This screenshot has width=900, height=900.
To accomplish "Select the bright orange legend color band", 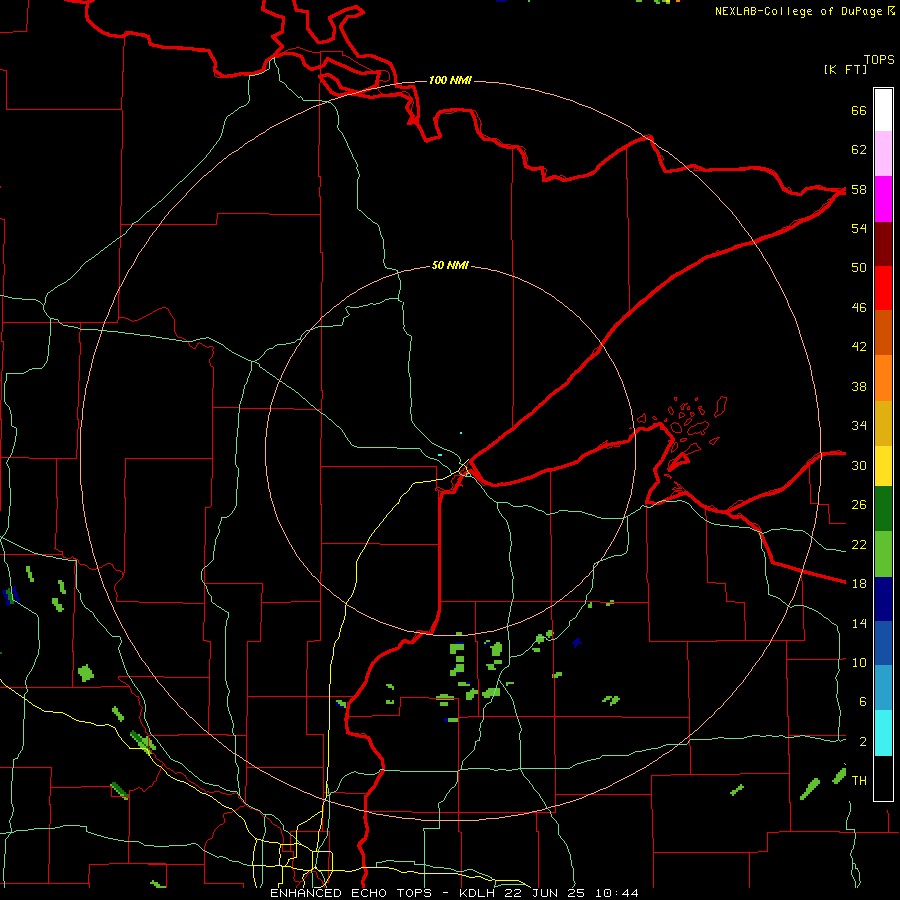I will pyautogui.click(x=883, y=378).
